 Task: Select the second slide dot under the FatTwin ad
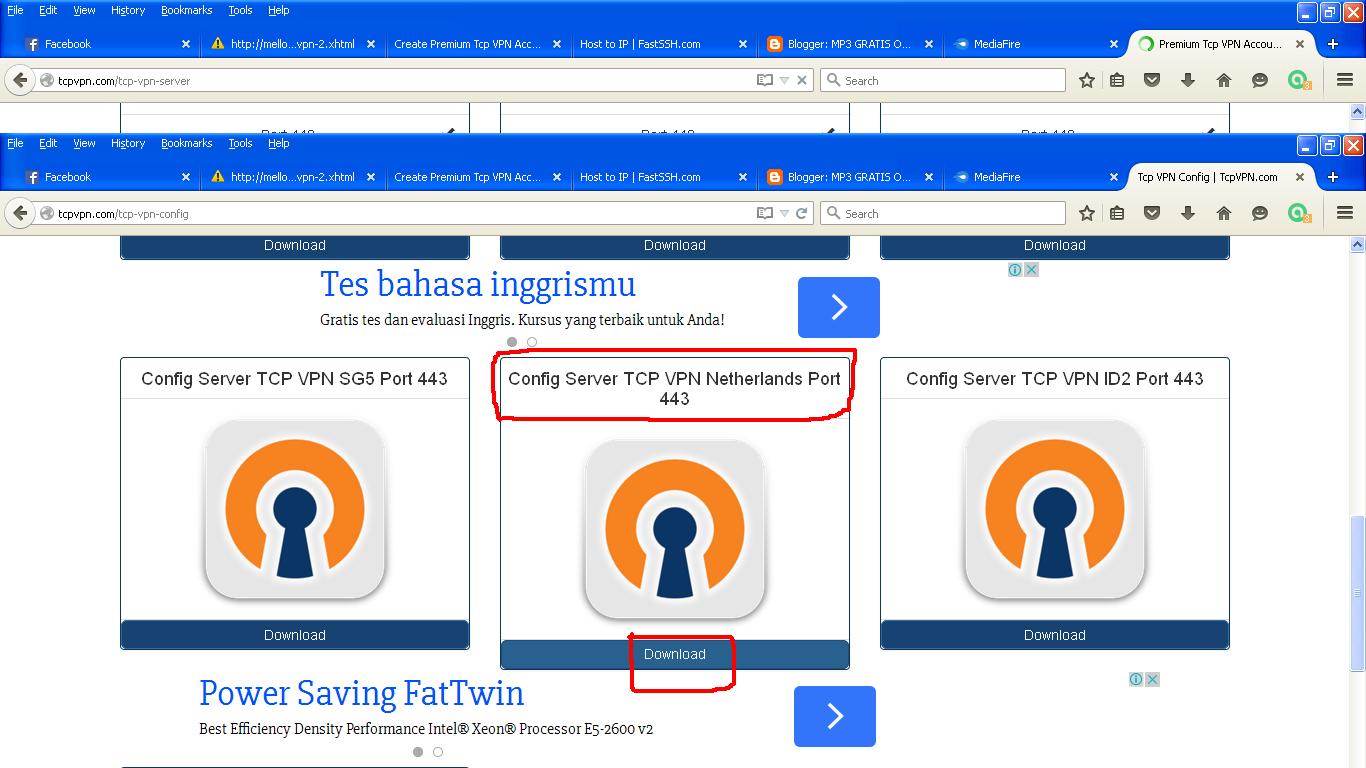tap(438, 752)
